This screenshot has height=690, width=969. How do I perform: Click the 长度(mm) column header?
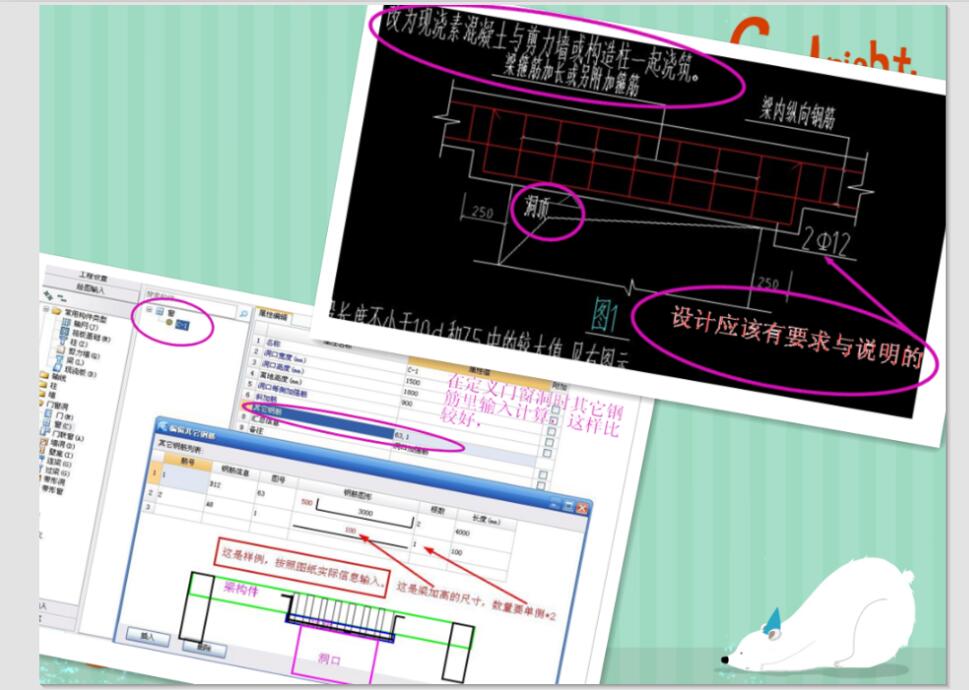[x=486, y=521]
